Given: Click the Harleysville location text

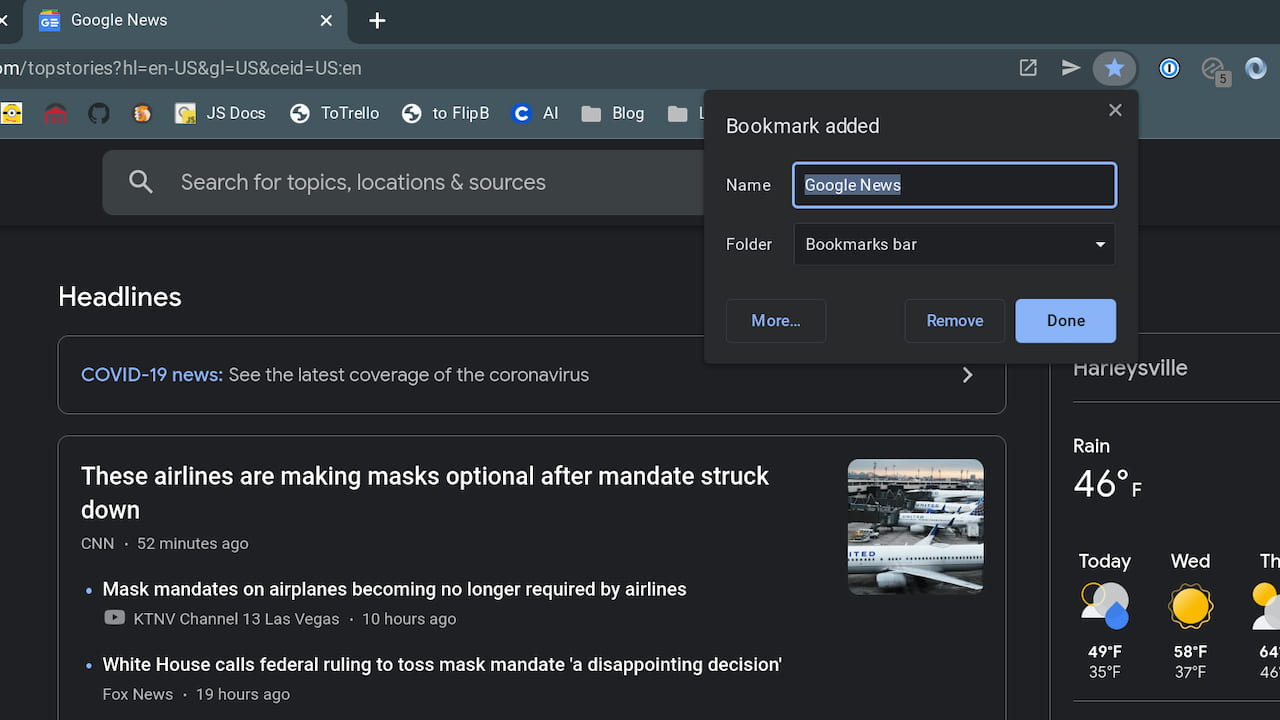Looking at the screenshot, I should tap(1130, 368).
